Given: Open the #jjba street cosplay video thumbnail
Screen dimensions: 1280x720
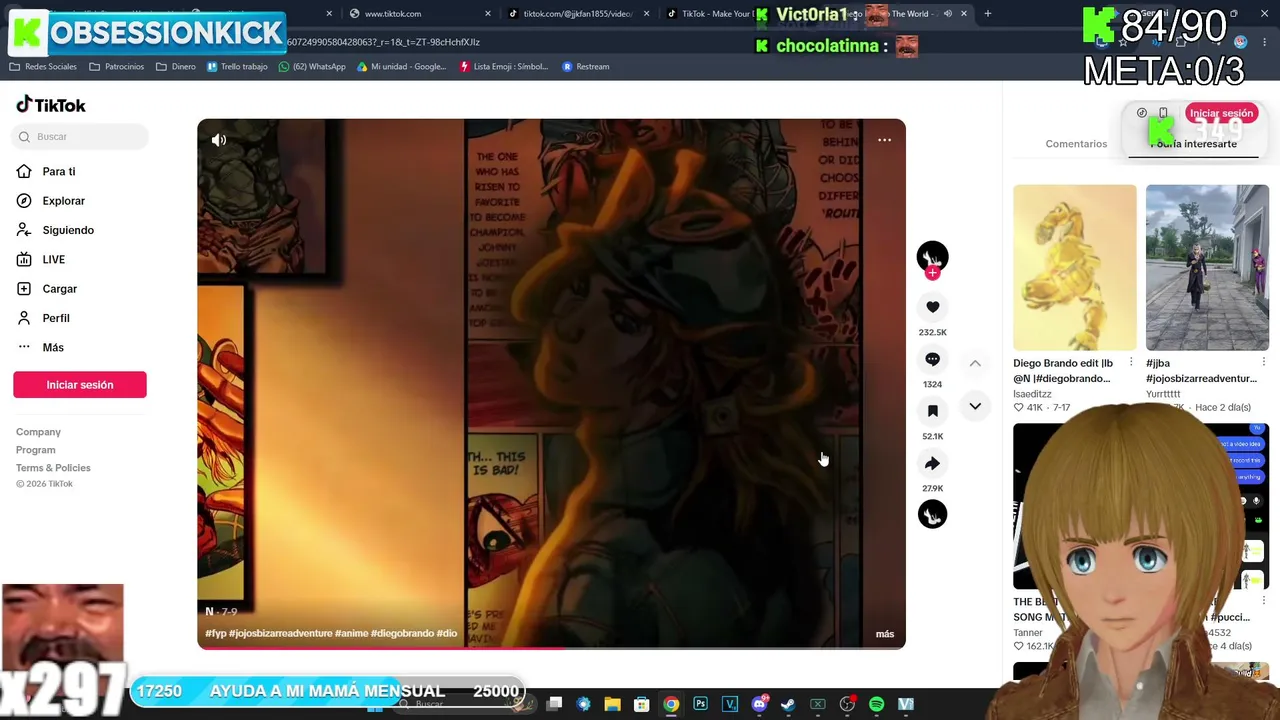Looking at the screenshot, I should pos(1207,267).
